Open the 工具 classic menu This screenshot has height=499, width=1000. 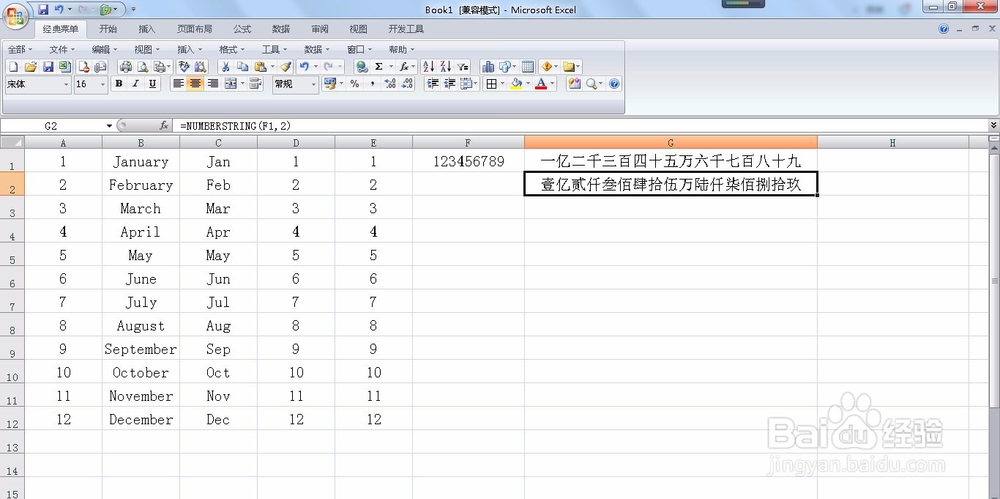tap(274, 49)
